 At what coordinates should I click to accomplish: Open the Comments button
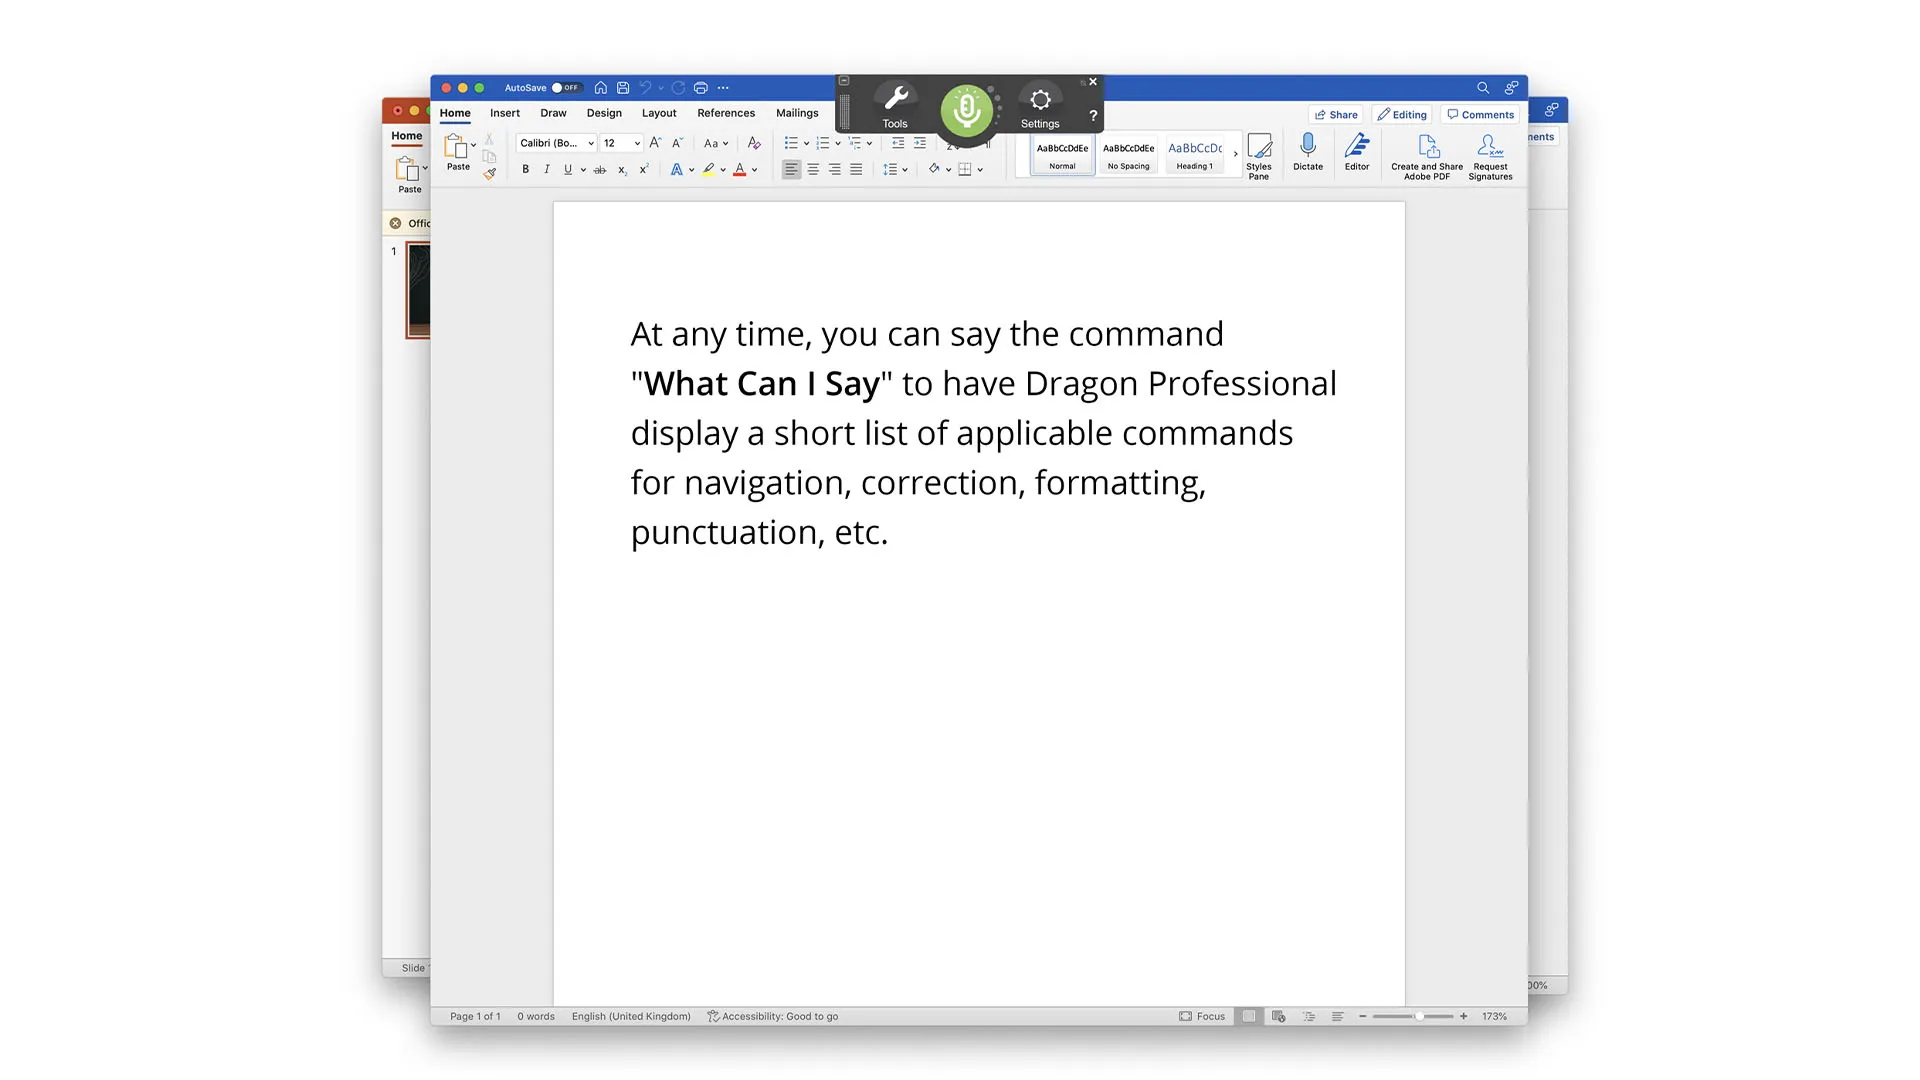[x=1480, y=115]
